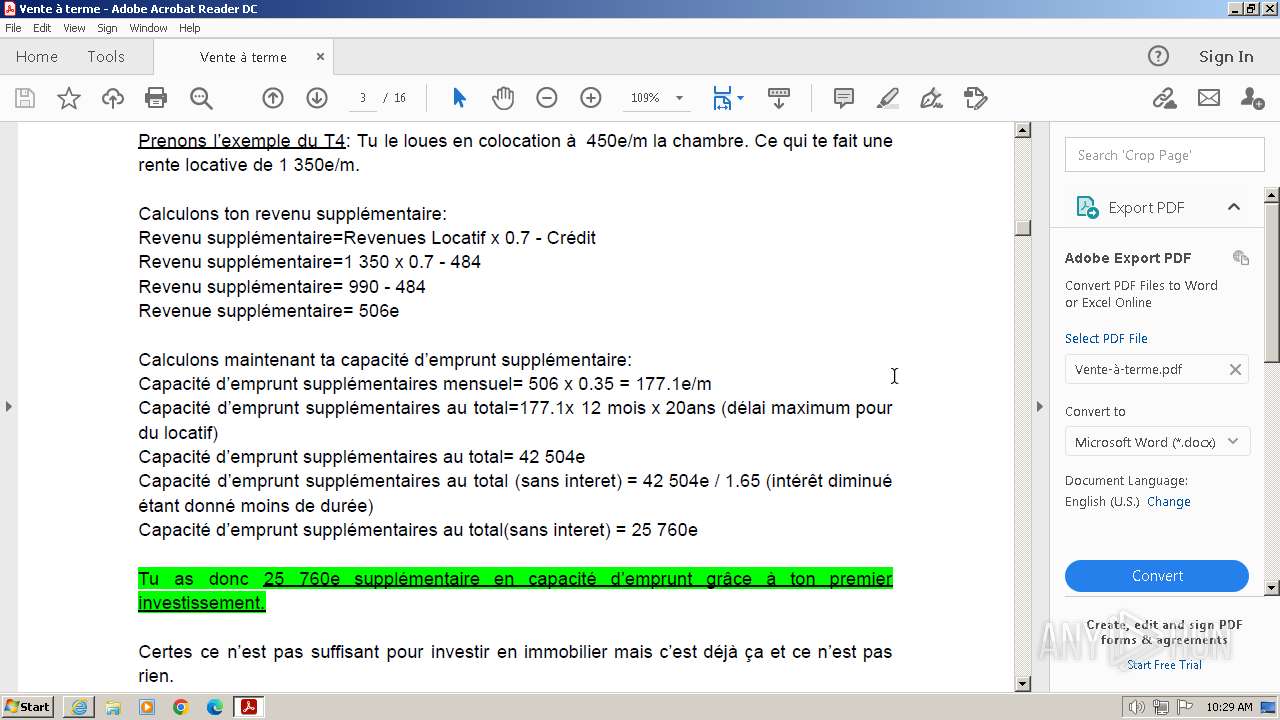1280x720 pixels.
Task: Open the help question mark icon
Action: point(1158,56)
